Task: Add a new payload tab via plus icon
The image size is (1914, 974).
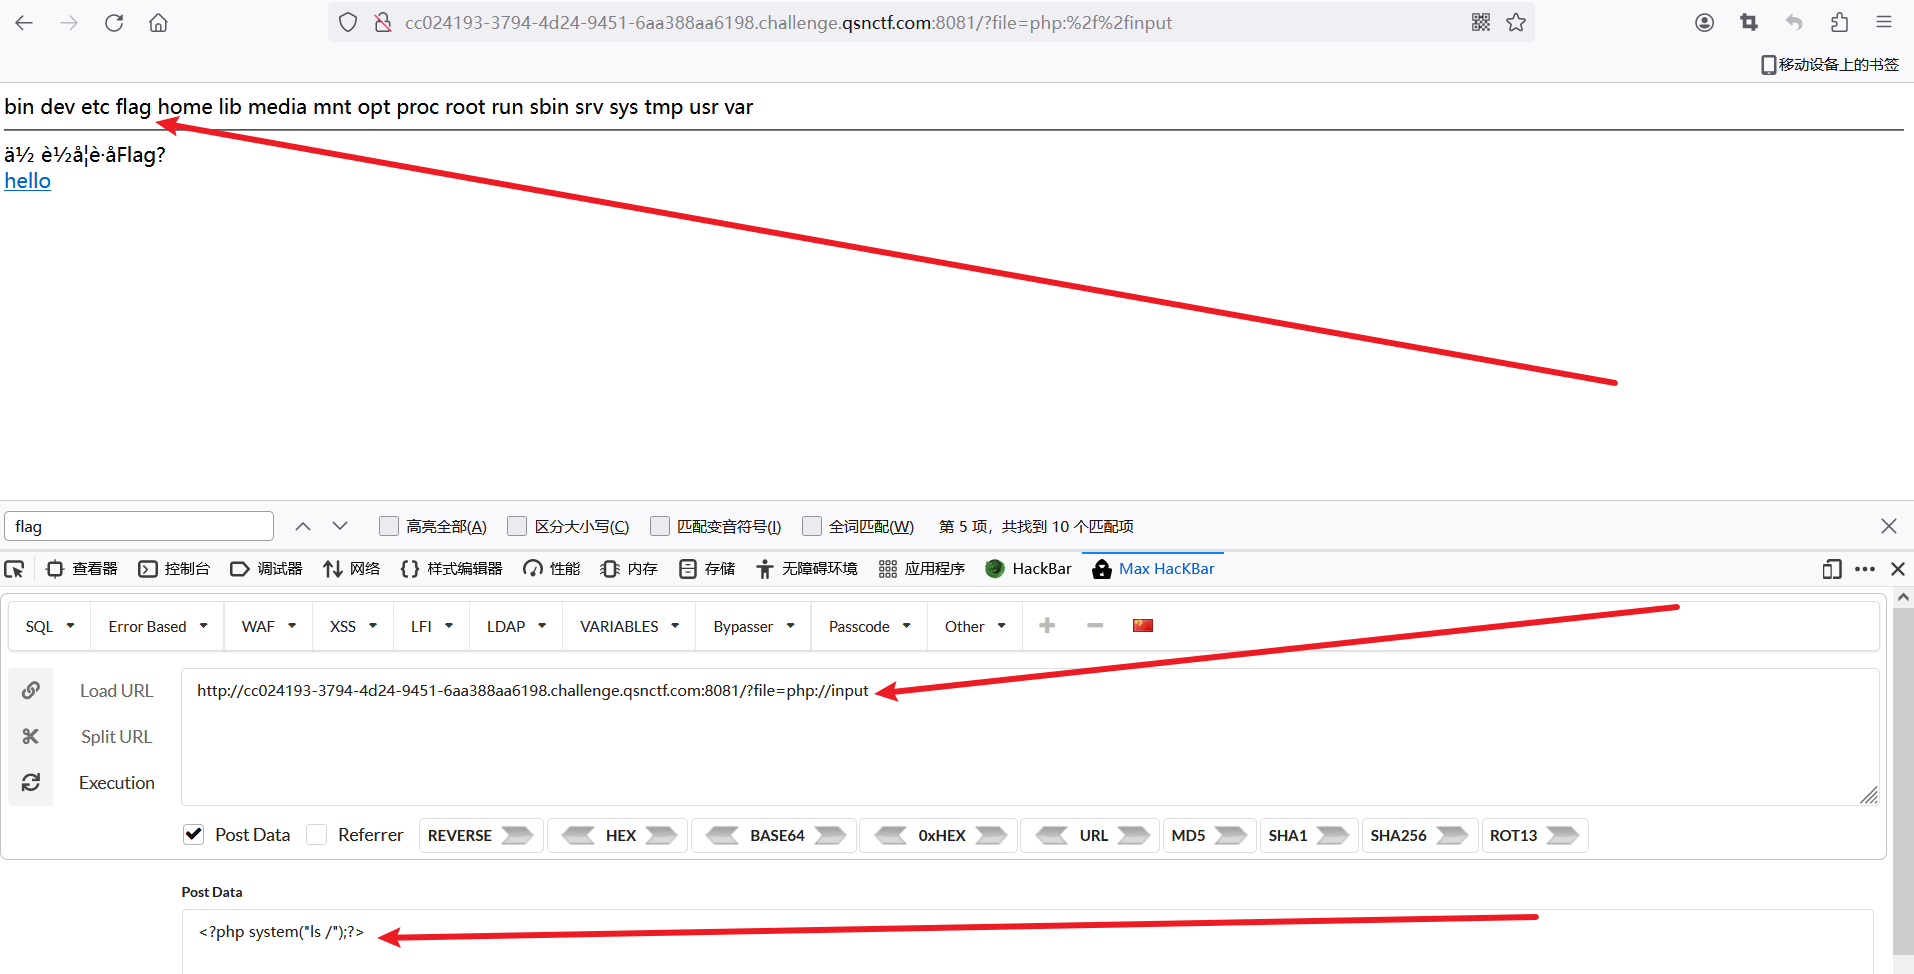Action: click(x=1046, y=625)
